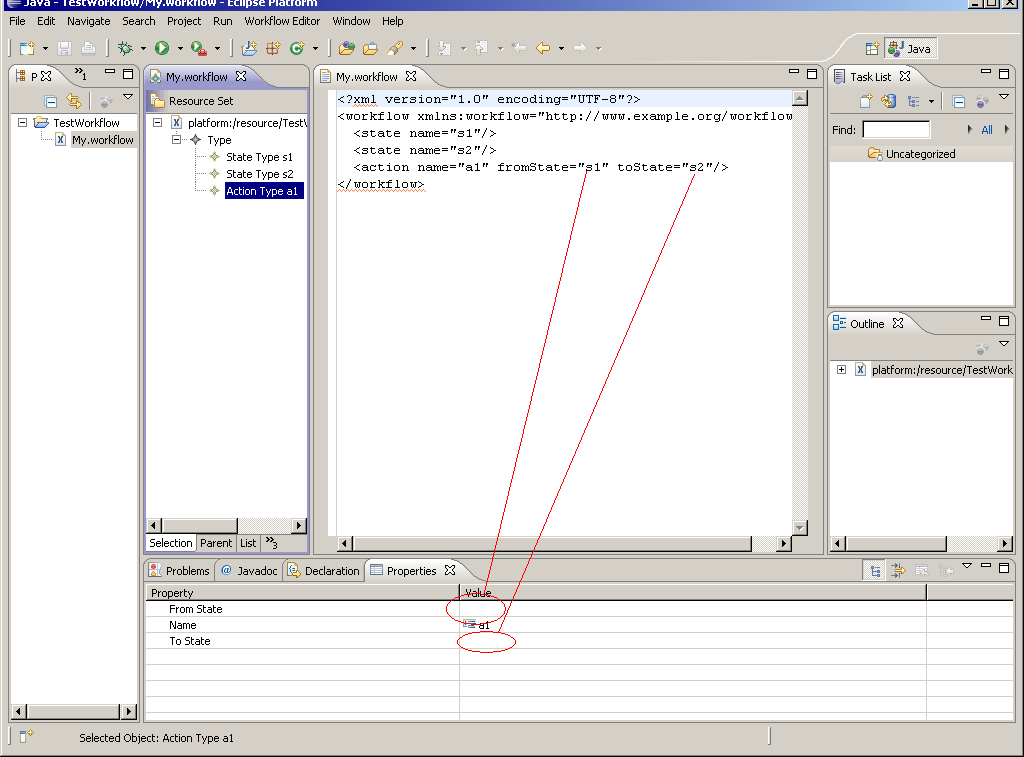The height and width of the screenshot is (757, 1024).
Task: Open the Workflow Editor menu
Action: tap(282, 21)
